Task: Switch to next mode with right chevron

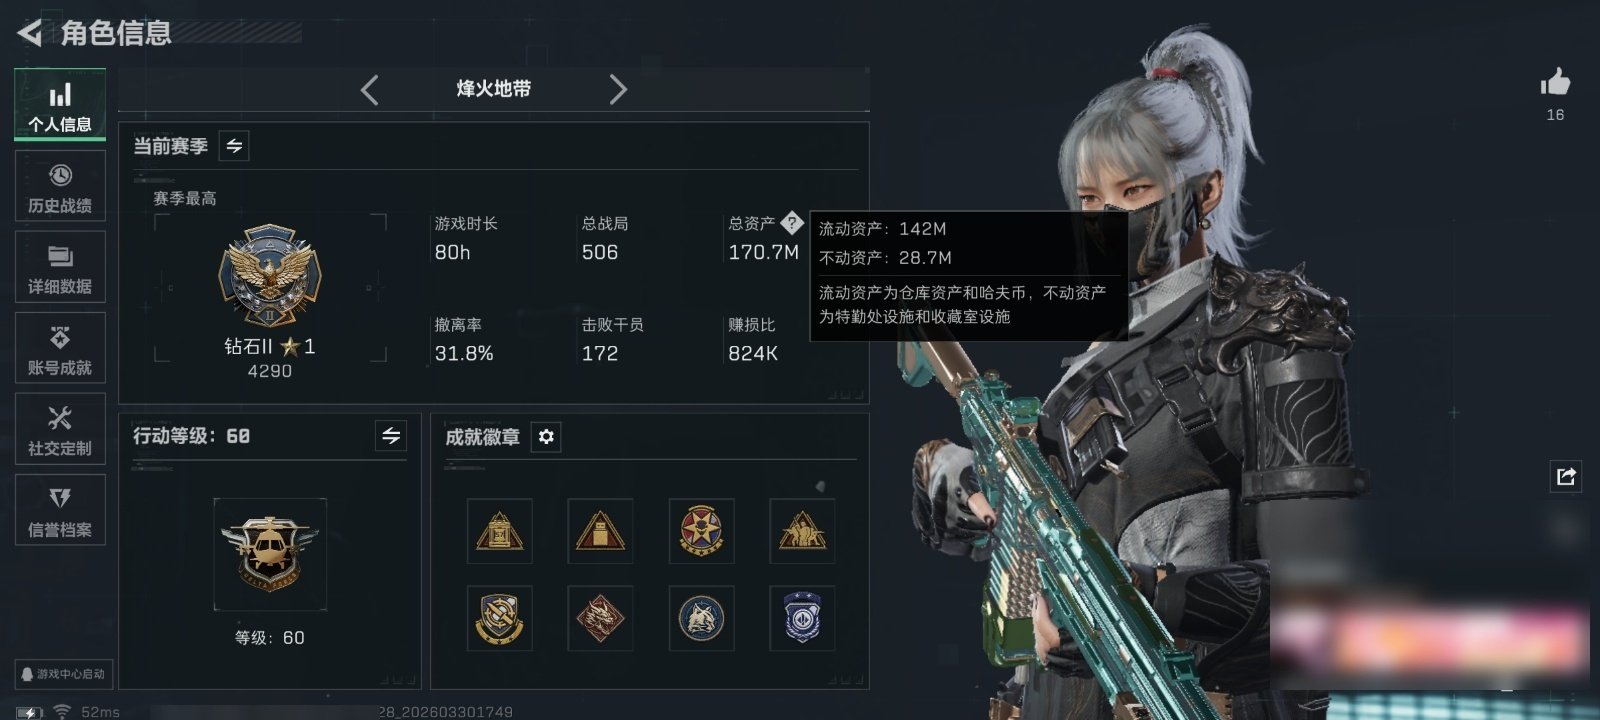Action: (x=618, y=90)
